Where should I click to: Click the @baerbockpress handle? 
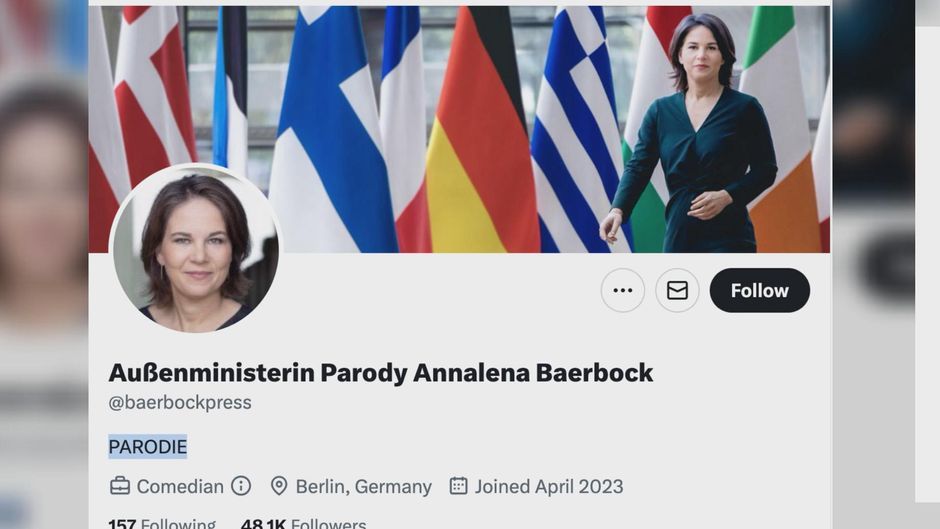click(180, 402)
